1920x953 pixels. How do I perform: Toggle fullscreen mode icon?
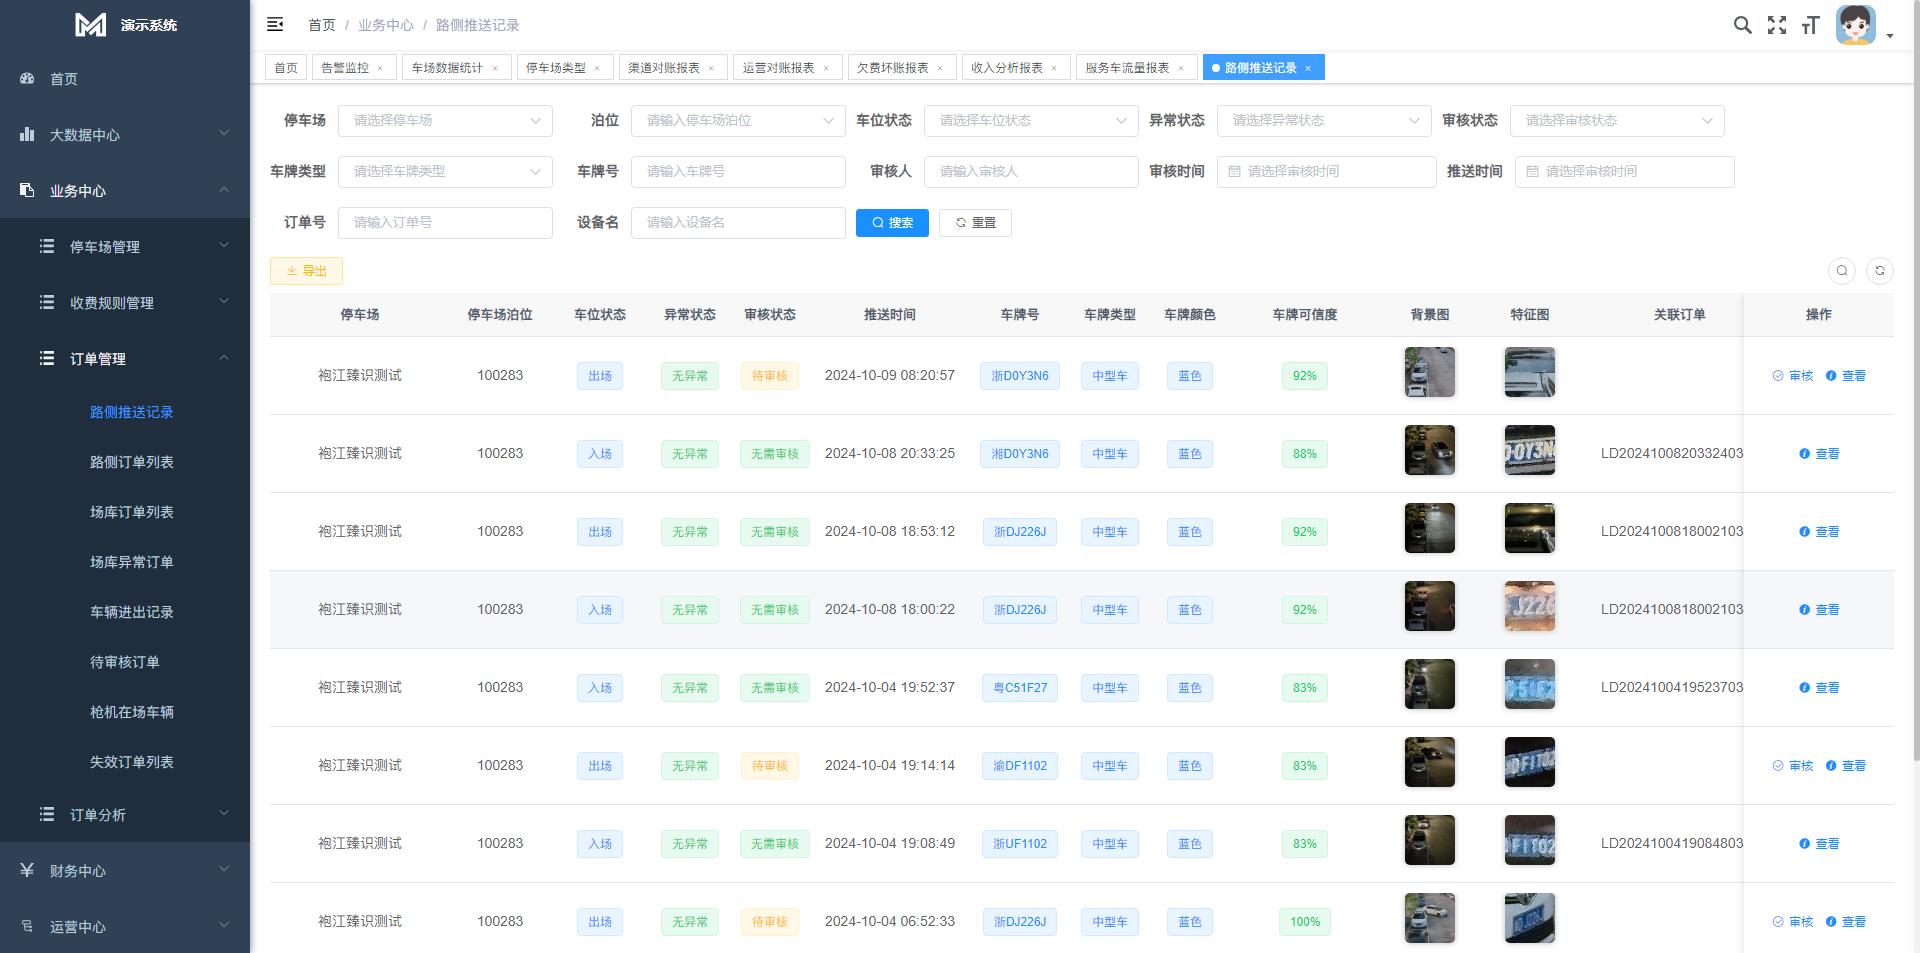(x=1776, y=25)
